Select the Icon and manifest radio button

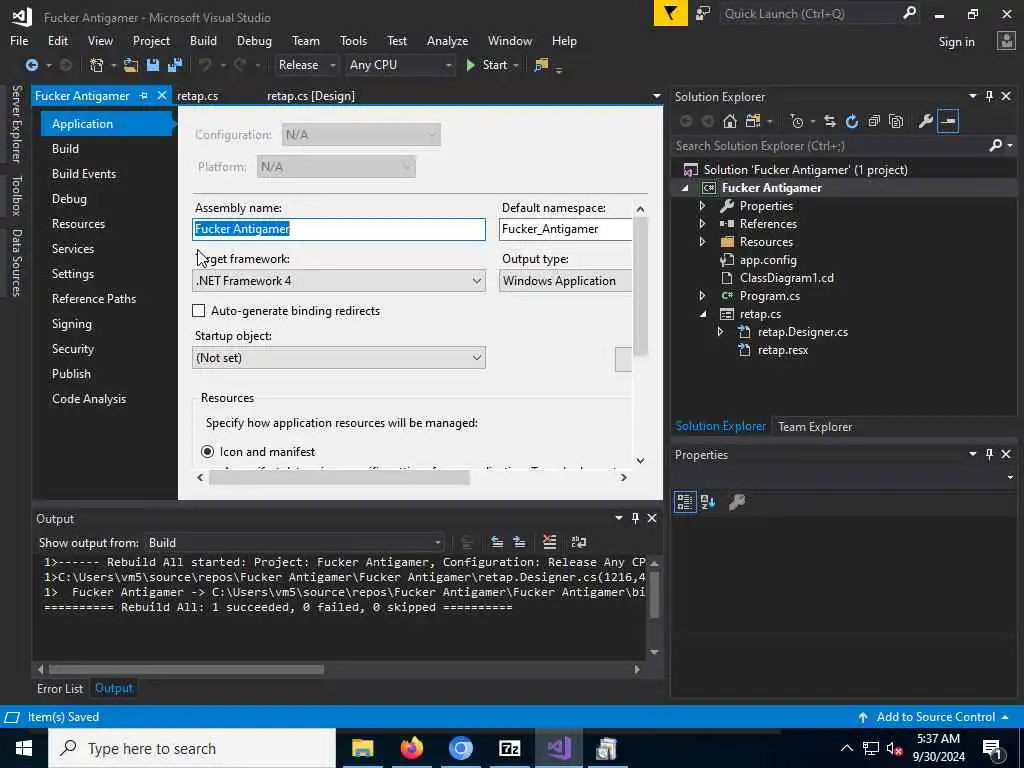click(x=207, y=451)
